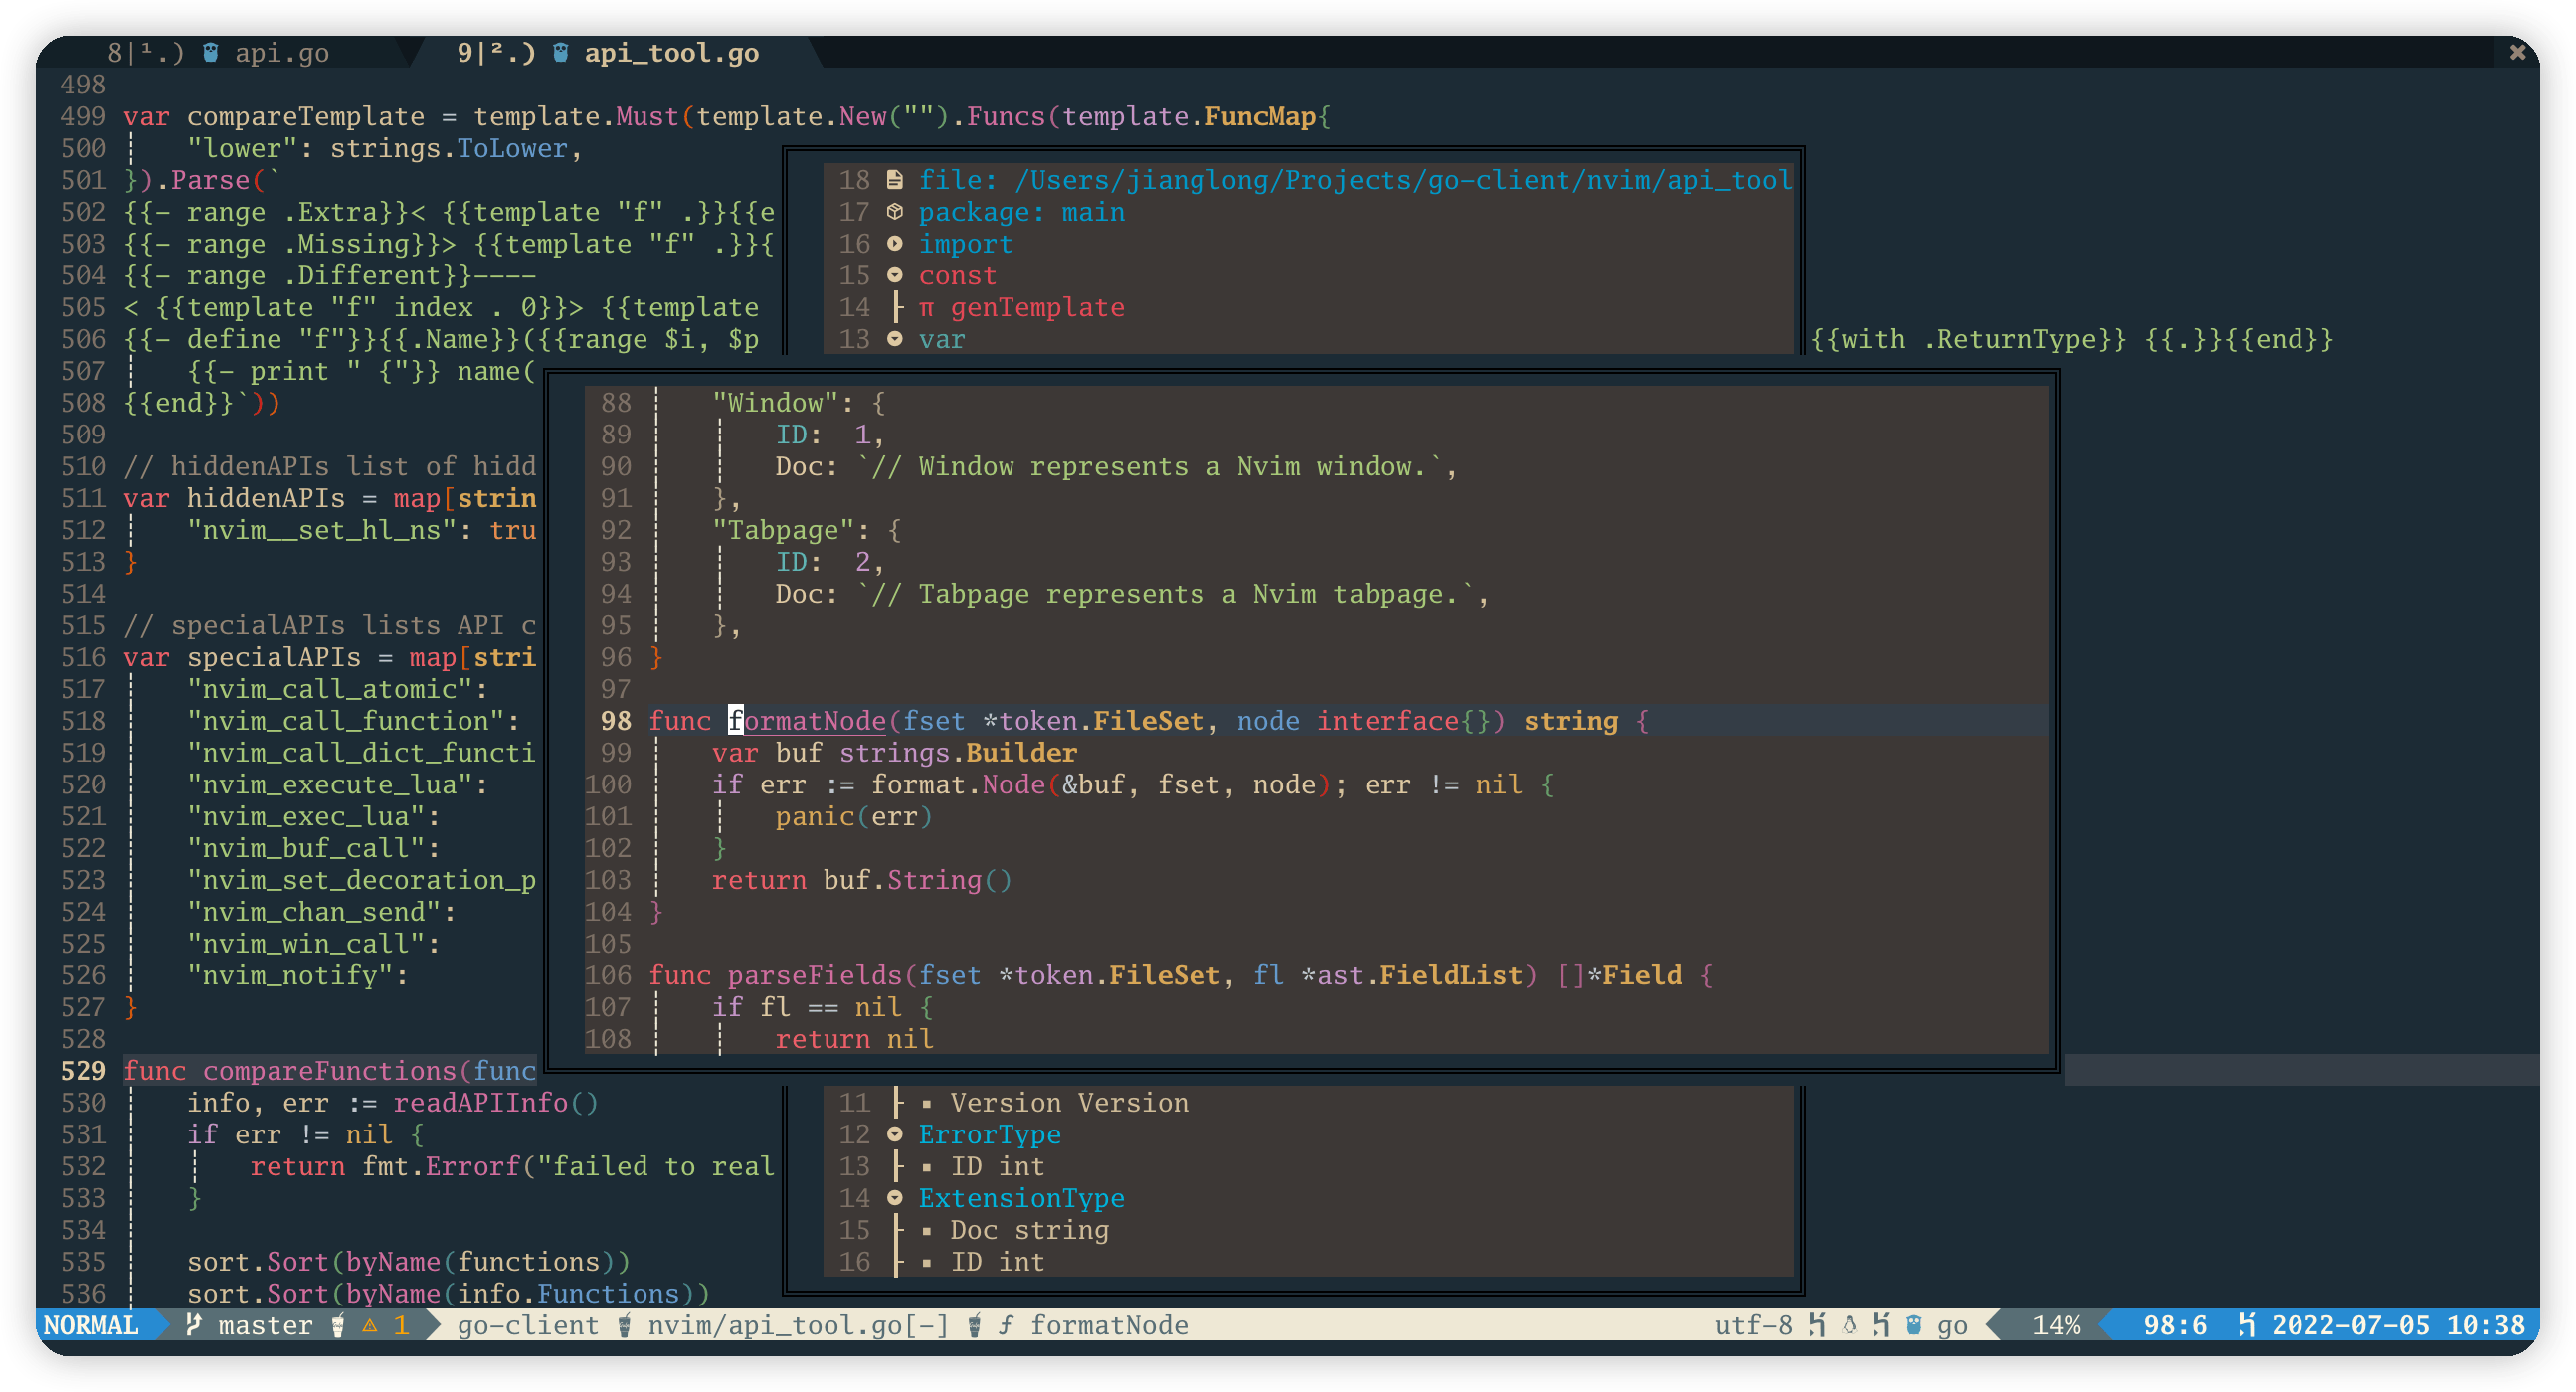Click the function icon before formatNode in statusline

1005,1326
